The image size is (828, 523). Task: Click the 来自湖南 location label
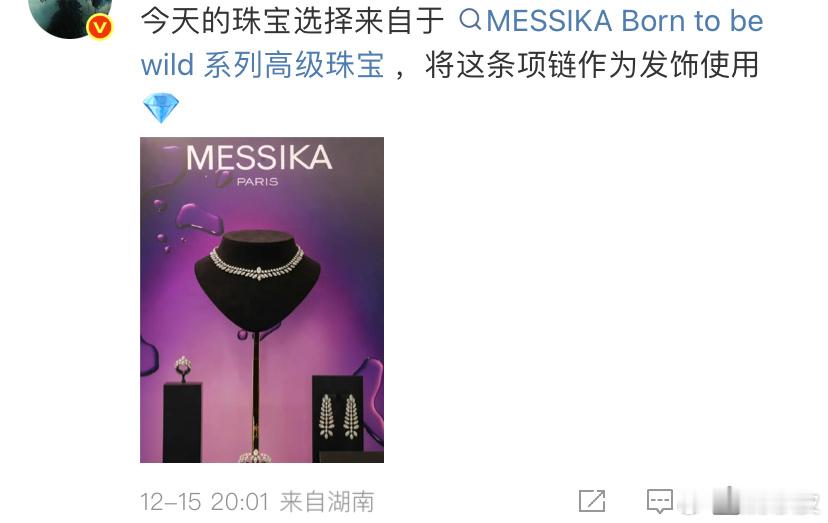(327, 501)
